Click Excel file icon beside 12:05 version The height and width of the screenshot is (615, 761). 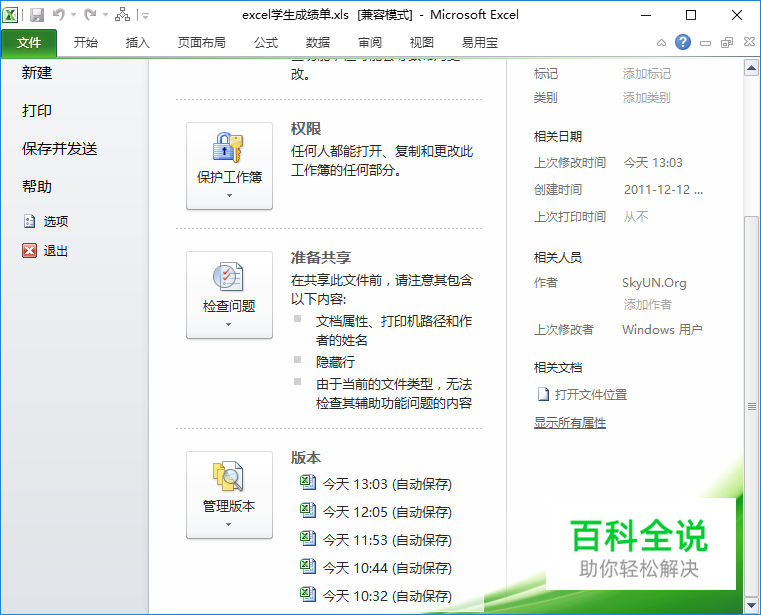tap(308, 511)
